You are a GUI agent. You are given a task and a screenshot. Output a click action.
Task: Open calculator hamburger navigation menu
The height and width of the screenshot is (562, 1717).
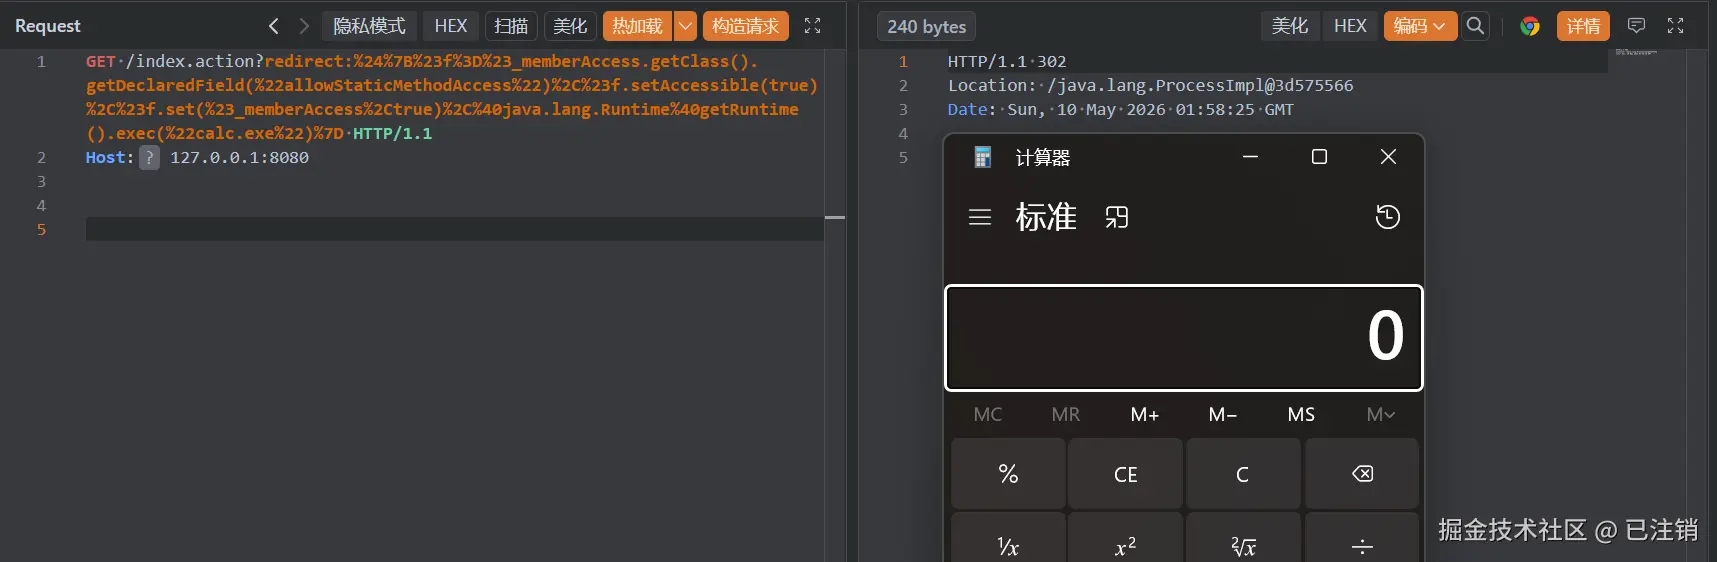(980, 217)
